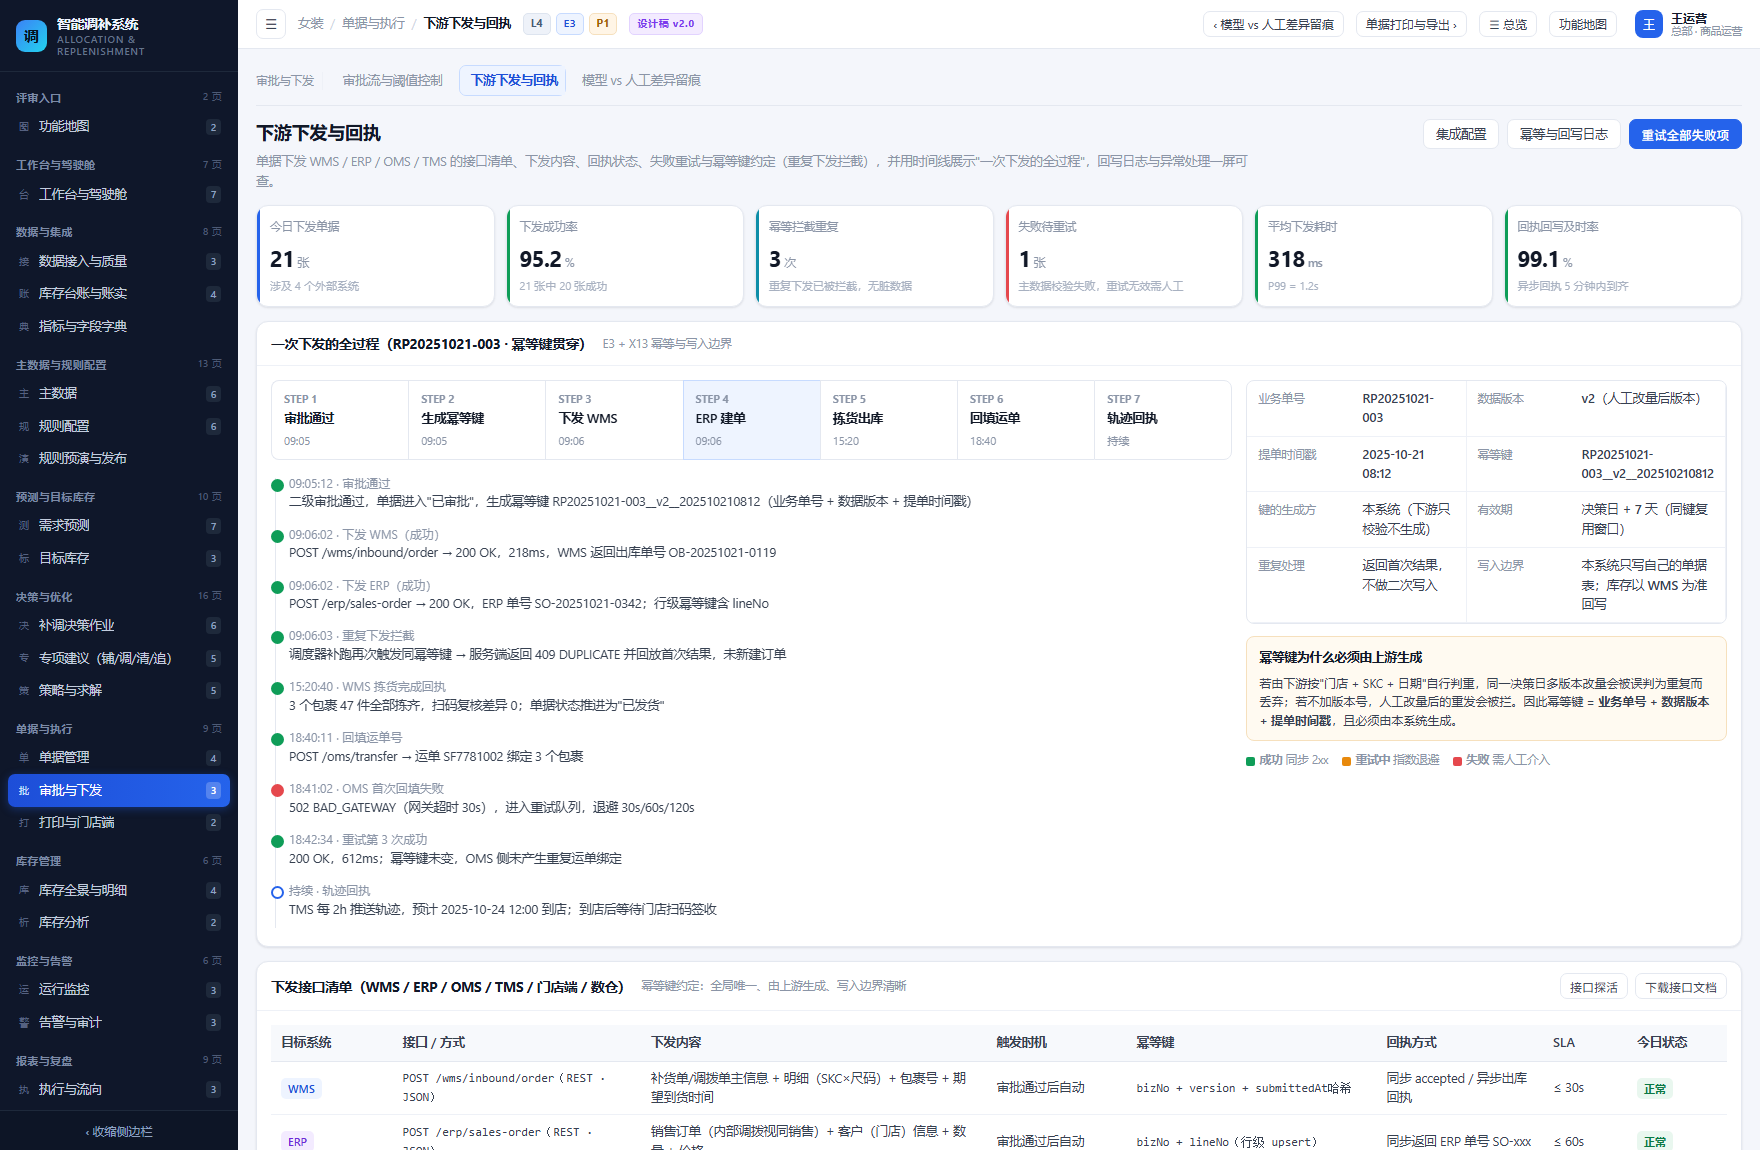The height and width of the screenshot is (1150, 1760).
Task: Open 告警与审计 sidebar item
Action: (119, 1023)
